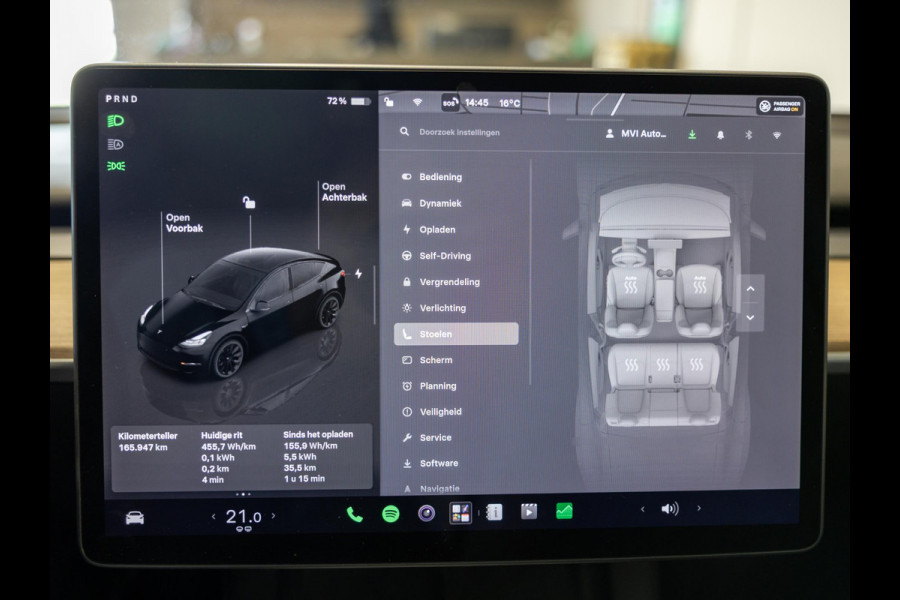This screenshot has width=900, height=600.
Task: Tap the Kilometerteller 165.947 km card
Action: (148, 442)
